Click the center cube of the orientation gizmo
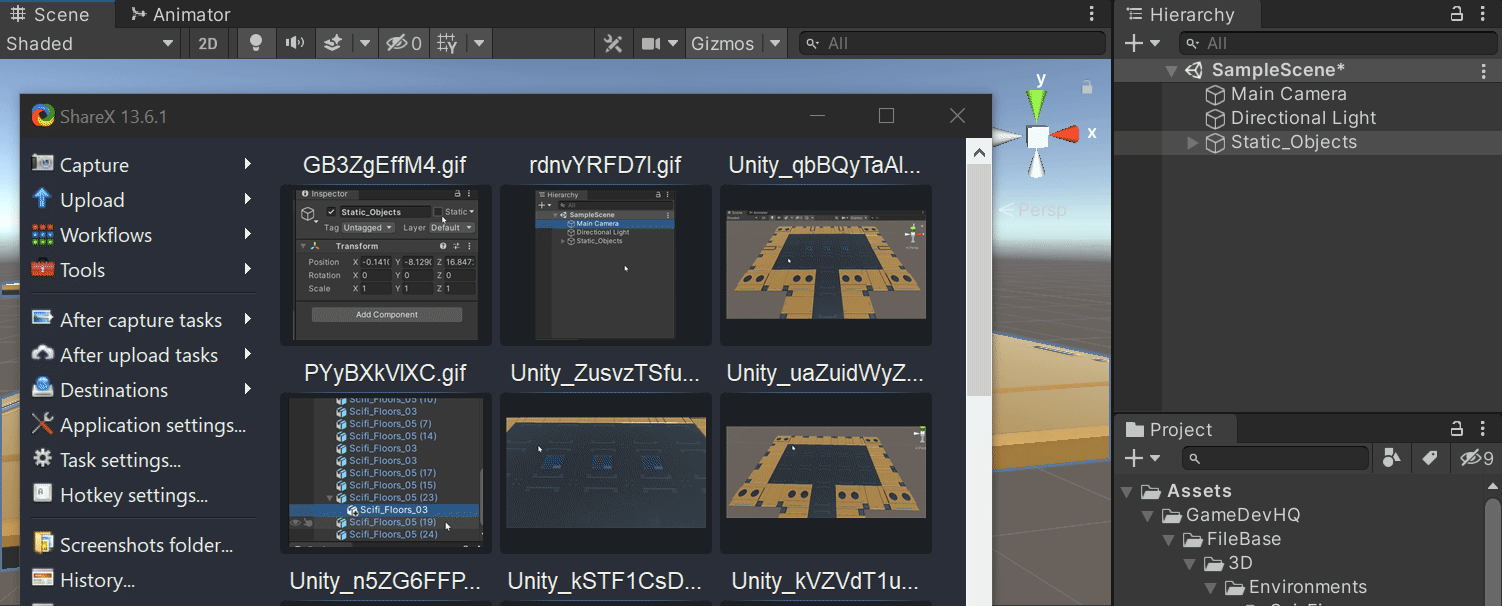Screen dimensions: 1502x606 pyautogui.click(x=1038, y=135)
